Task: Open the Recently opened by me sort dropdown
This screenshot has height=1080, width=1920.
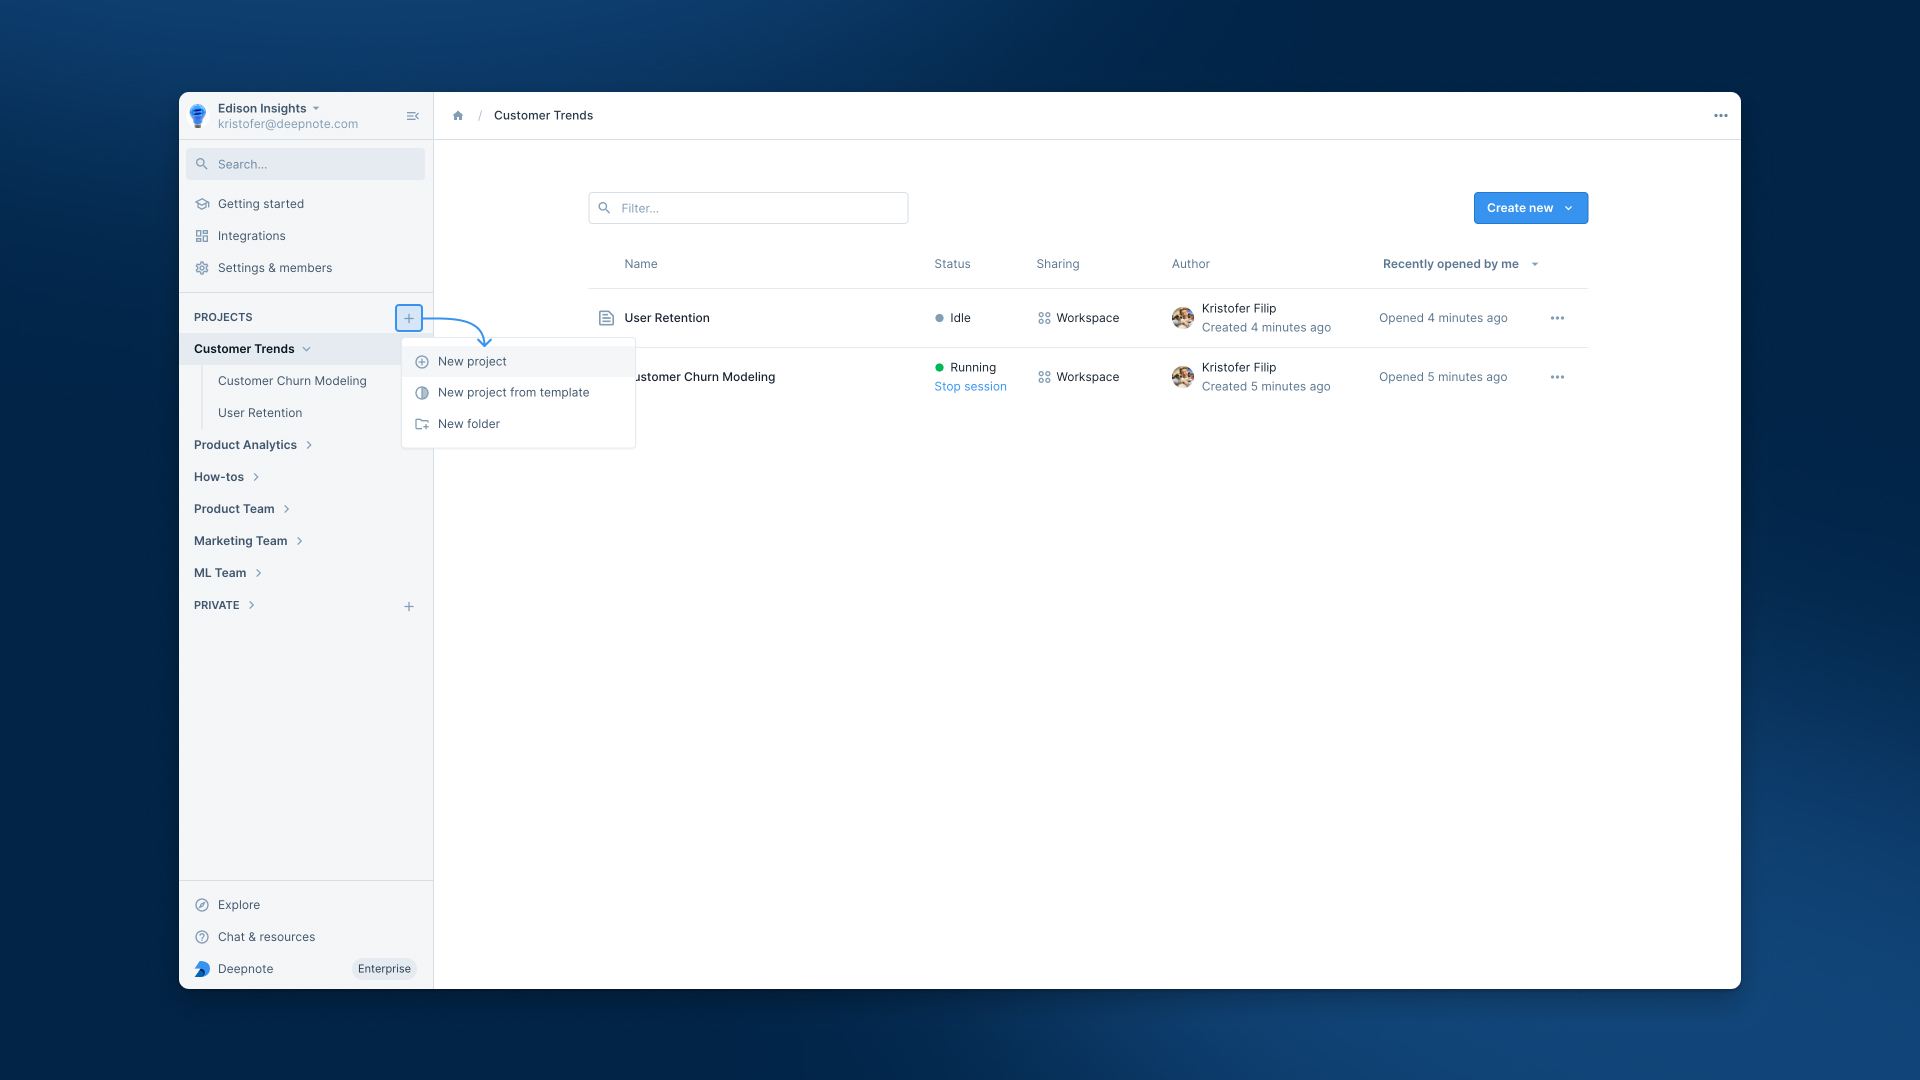Action: [1460, 264]
